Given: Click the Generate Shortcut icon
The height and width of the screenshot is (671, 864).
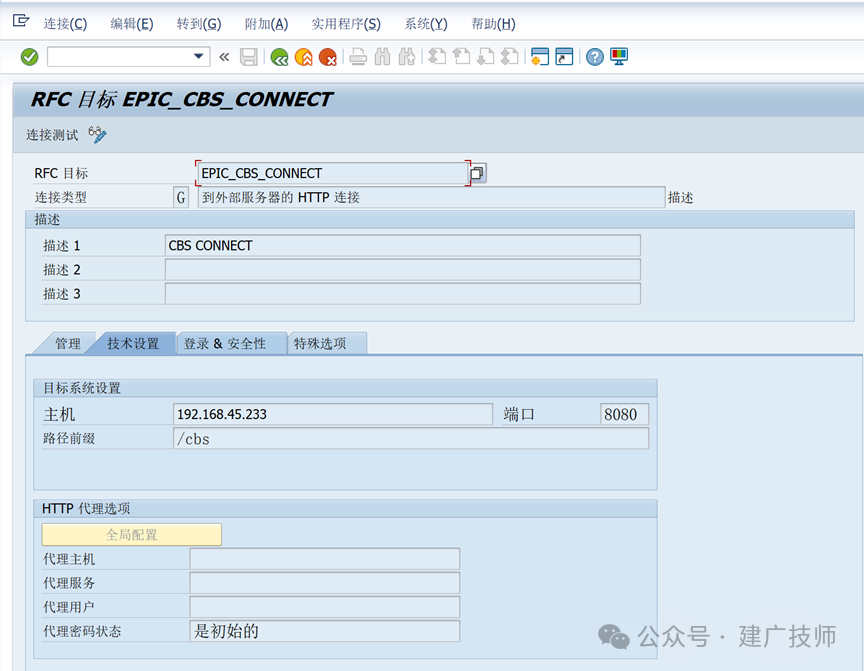Looking at the screenshot, I should pos(564,57).
